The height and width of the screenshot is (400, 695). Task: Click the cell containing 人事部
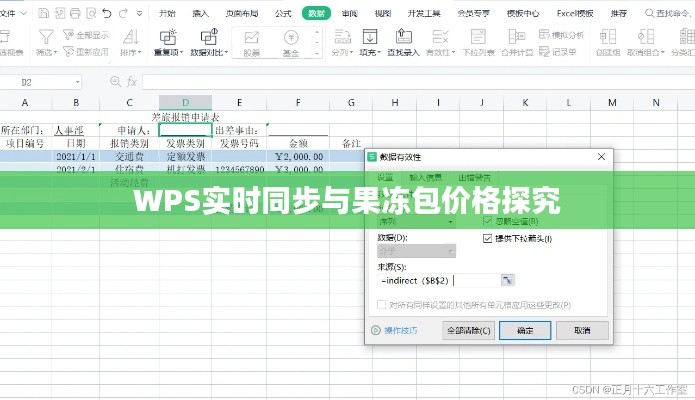pos(76,130)
